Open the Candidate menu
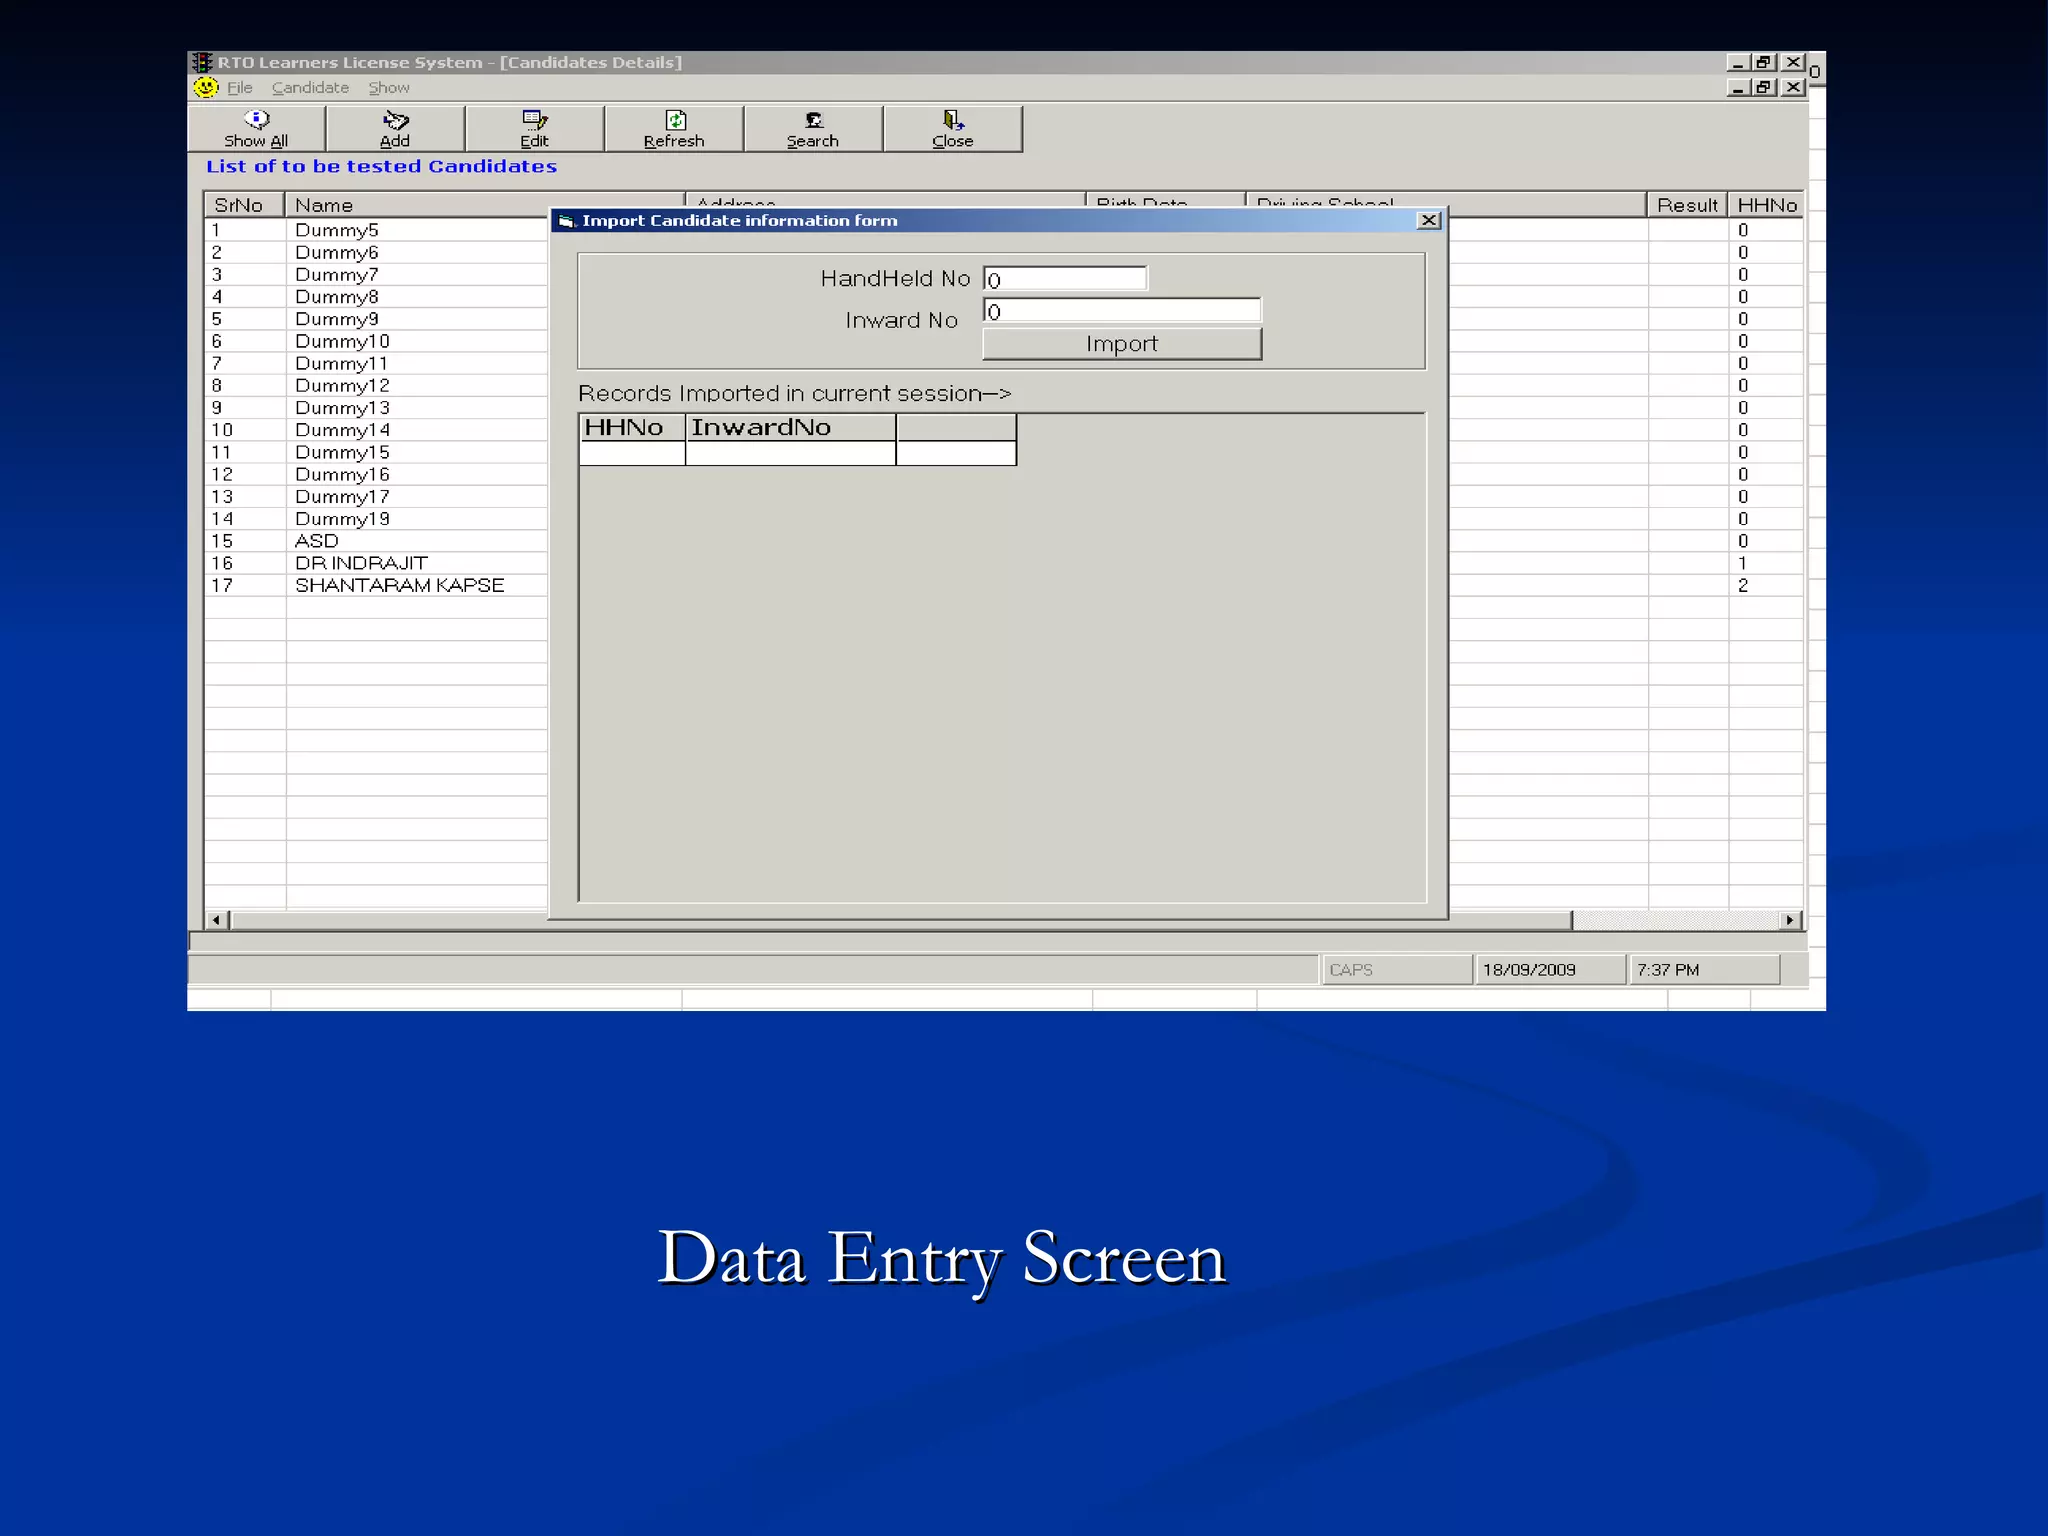2048x1536 pixels. pyautogui.click(x=310, y=88)
